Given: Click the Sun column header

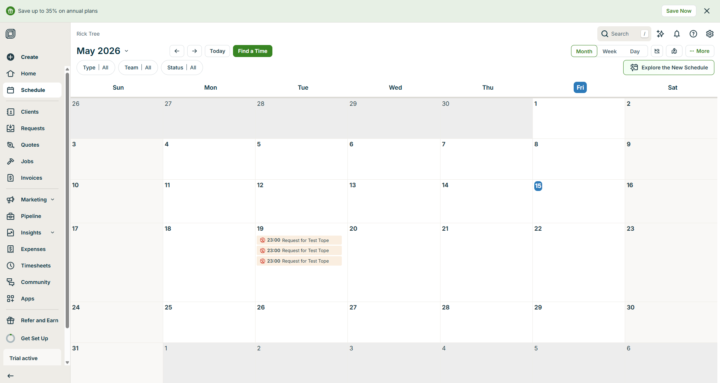Looking at the screenshot, I should (x=118, y=87).
